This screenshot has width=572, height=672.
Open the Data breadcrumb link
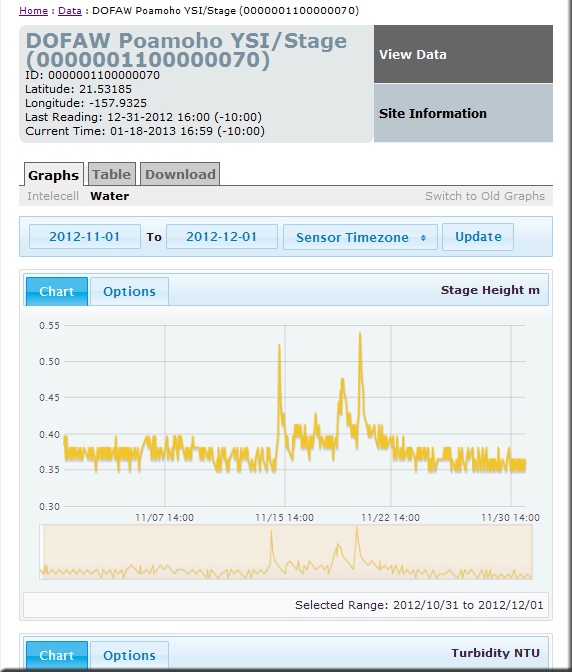pyautogui.click(x=70, y=11)
